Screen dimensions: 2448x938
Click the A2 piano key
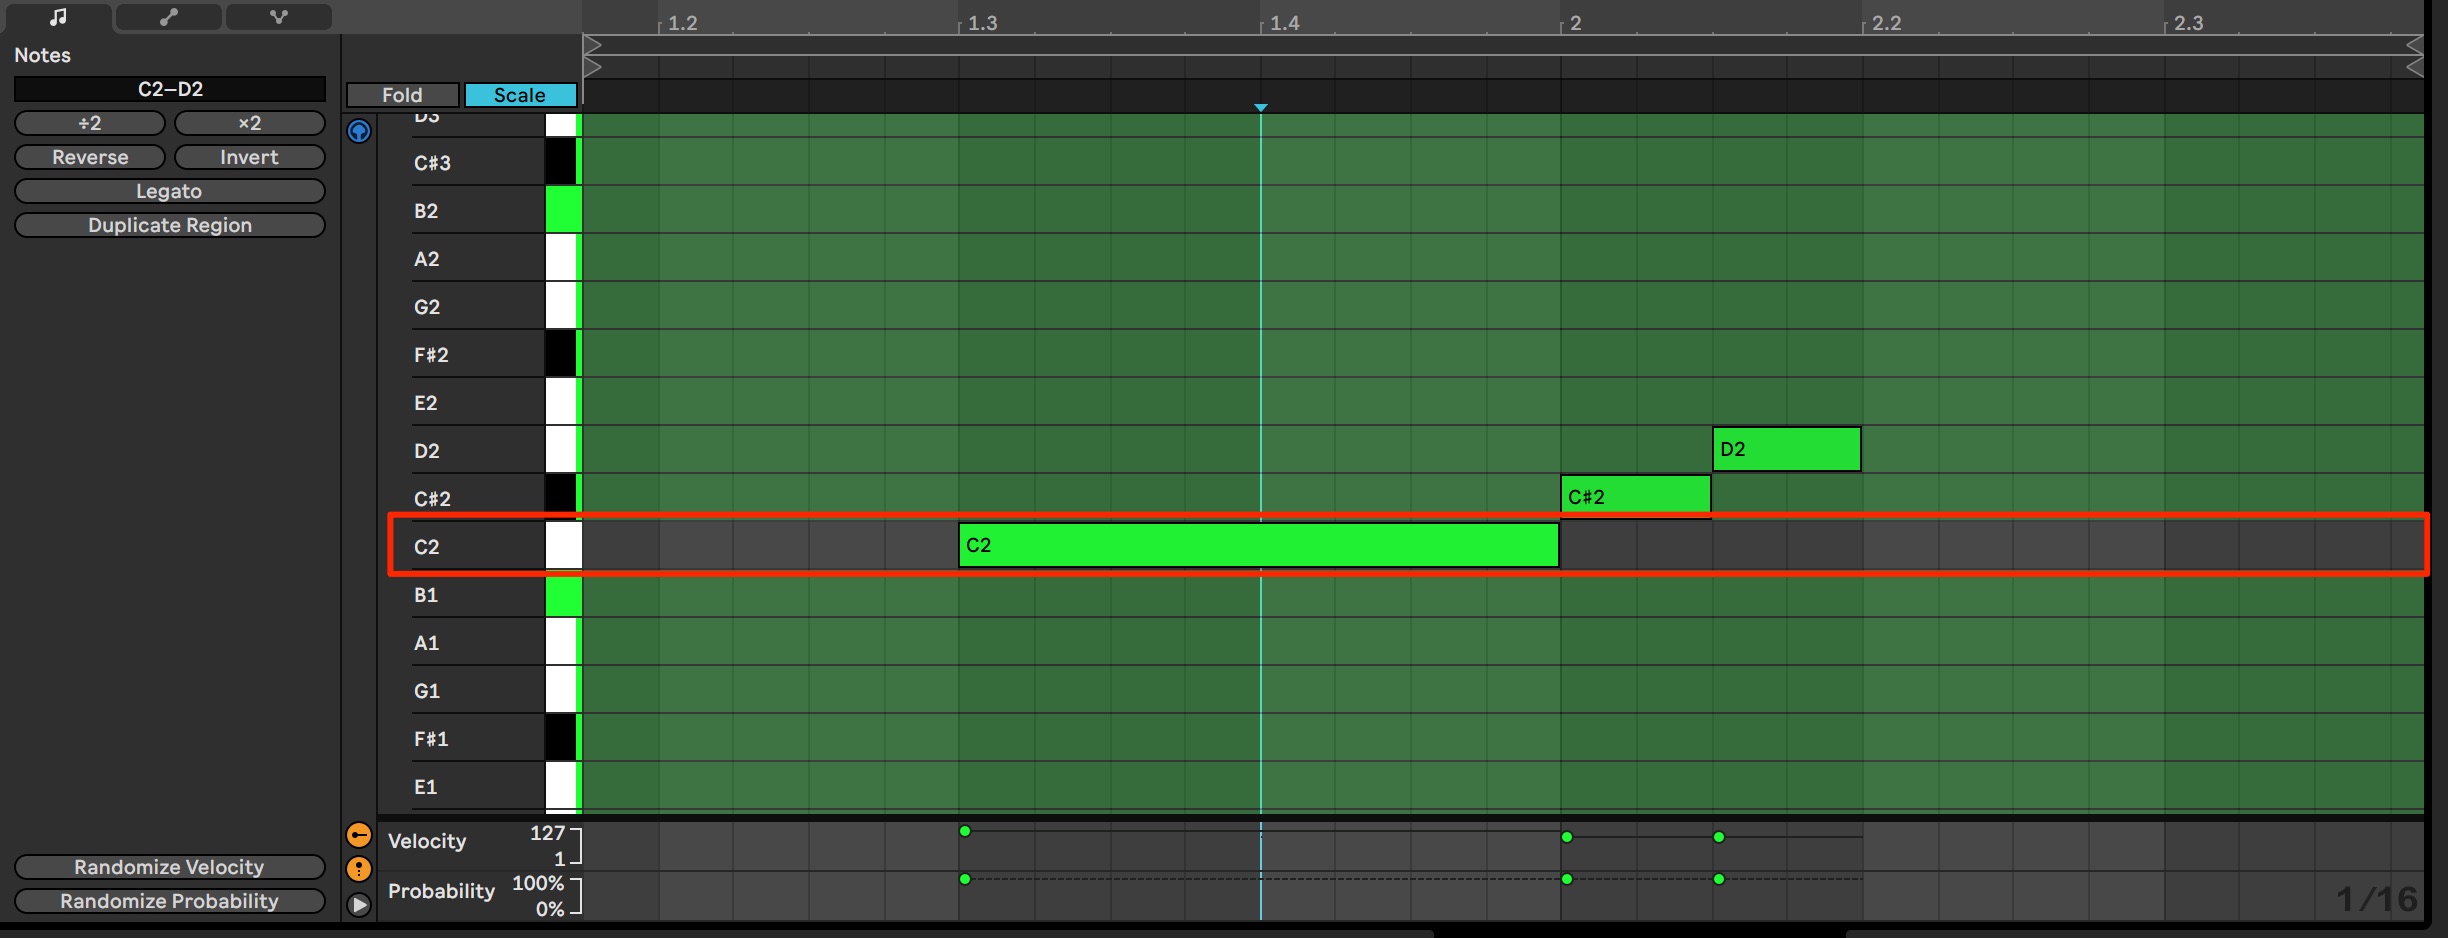563,258
